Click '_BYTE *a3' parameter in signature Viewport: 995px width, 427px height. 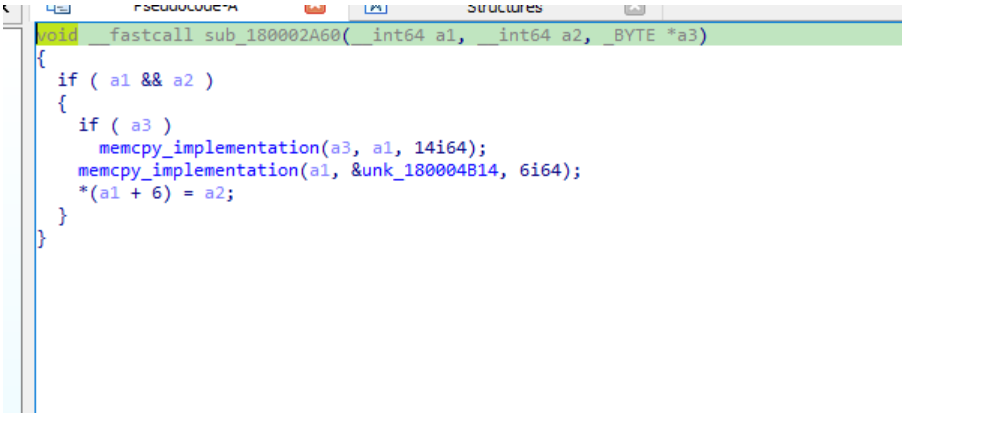650,35
